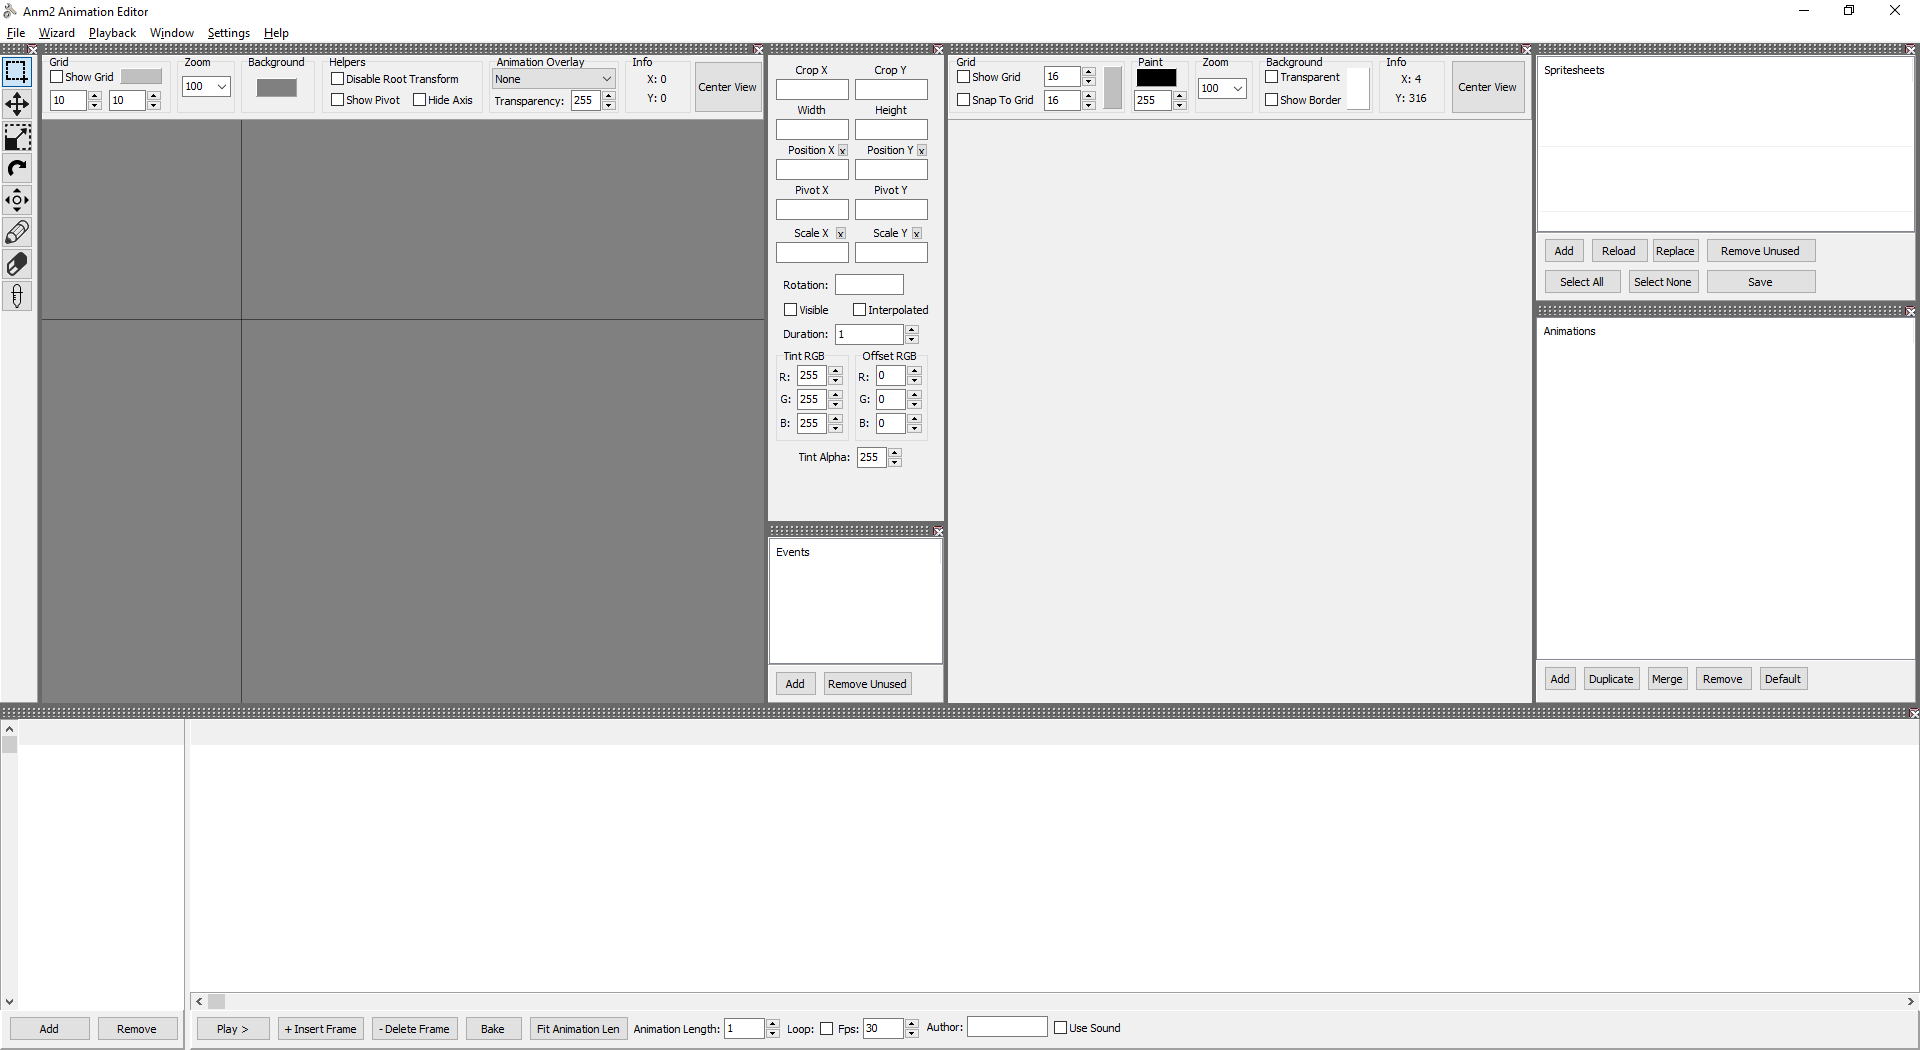Enable Show Border option
Image resolution: width=1920 pixels, height=1050 pixels.
pyautogui.click(x=1272, y=100)
